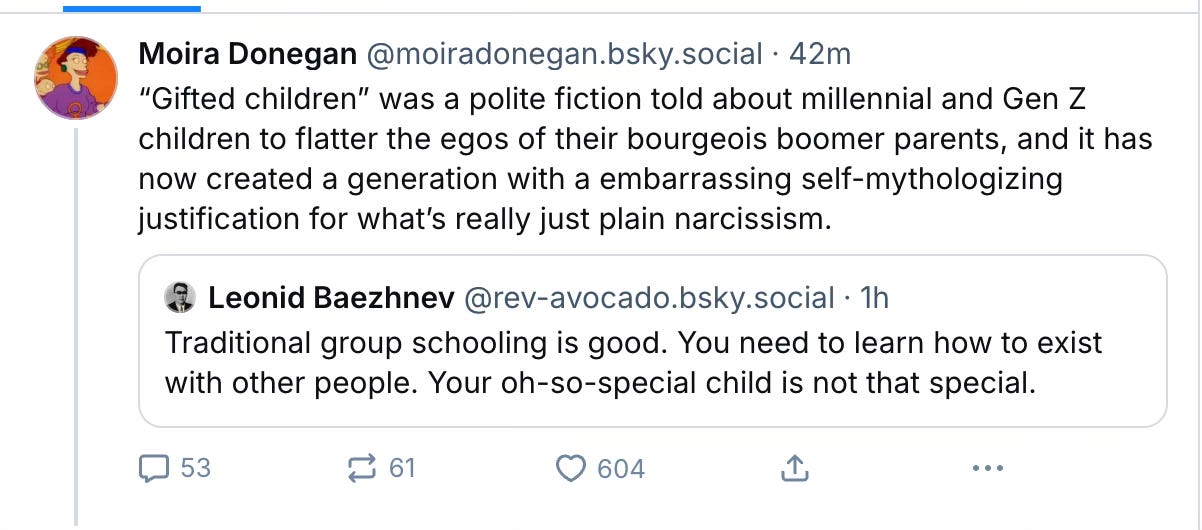Click the vertical thread line below the avatar
The width and height of the screenshot is (1202, 530).
(x=77, y=330)
